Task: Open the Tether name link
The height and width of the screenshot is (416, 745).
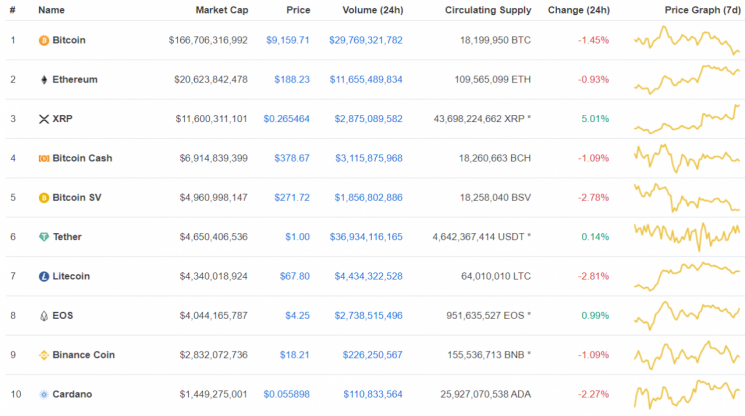Action: pos(67,237)
